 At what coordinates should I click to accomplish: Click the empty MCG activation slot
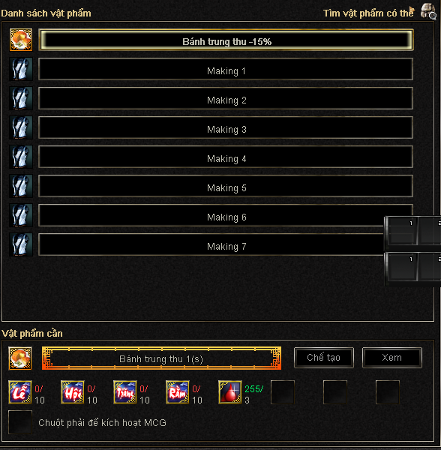20,422
